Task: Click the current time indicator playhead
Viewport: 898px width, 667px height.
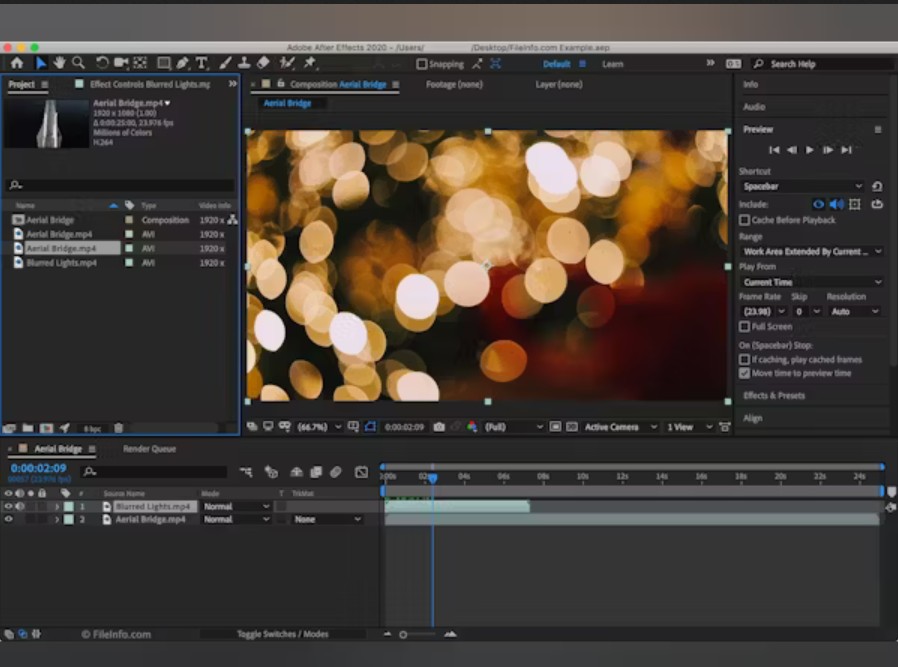Action: (x=433, y=477)
